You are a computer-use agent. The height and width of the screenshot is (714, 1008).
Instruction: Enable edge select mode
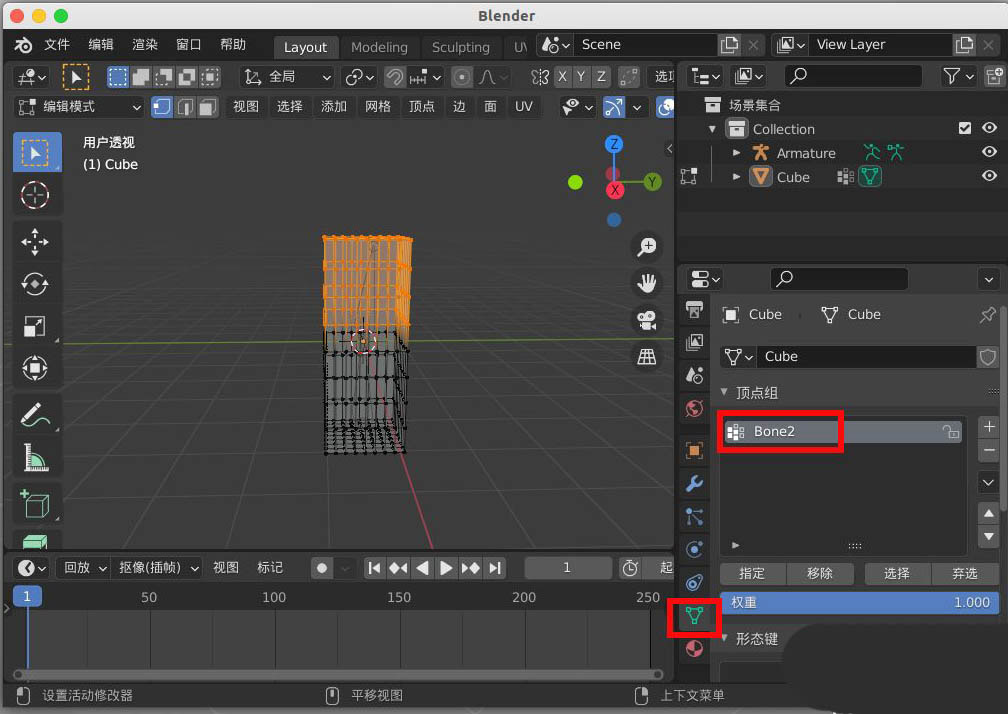click(x=184, y=107)
